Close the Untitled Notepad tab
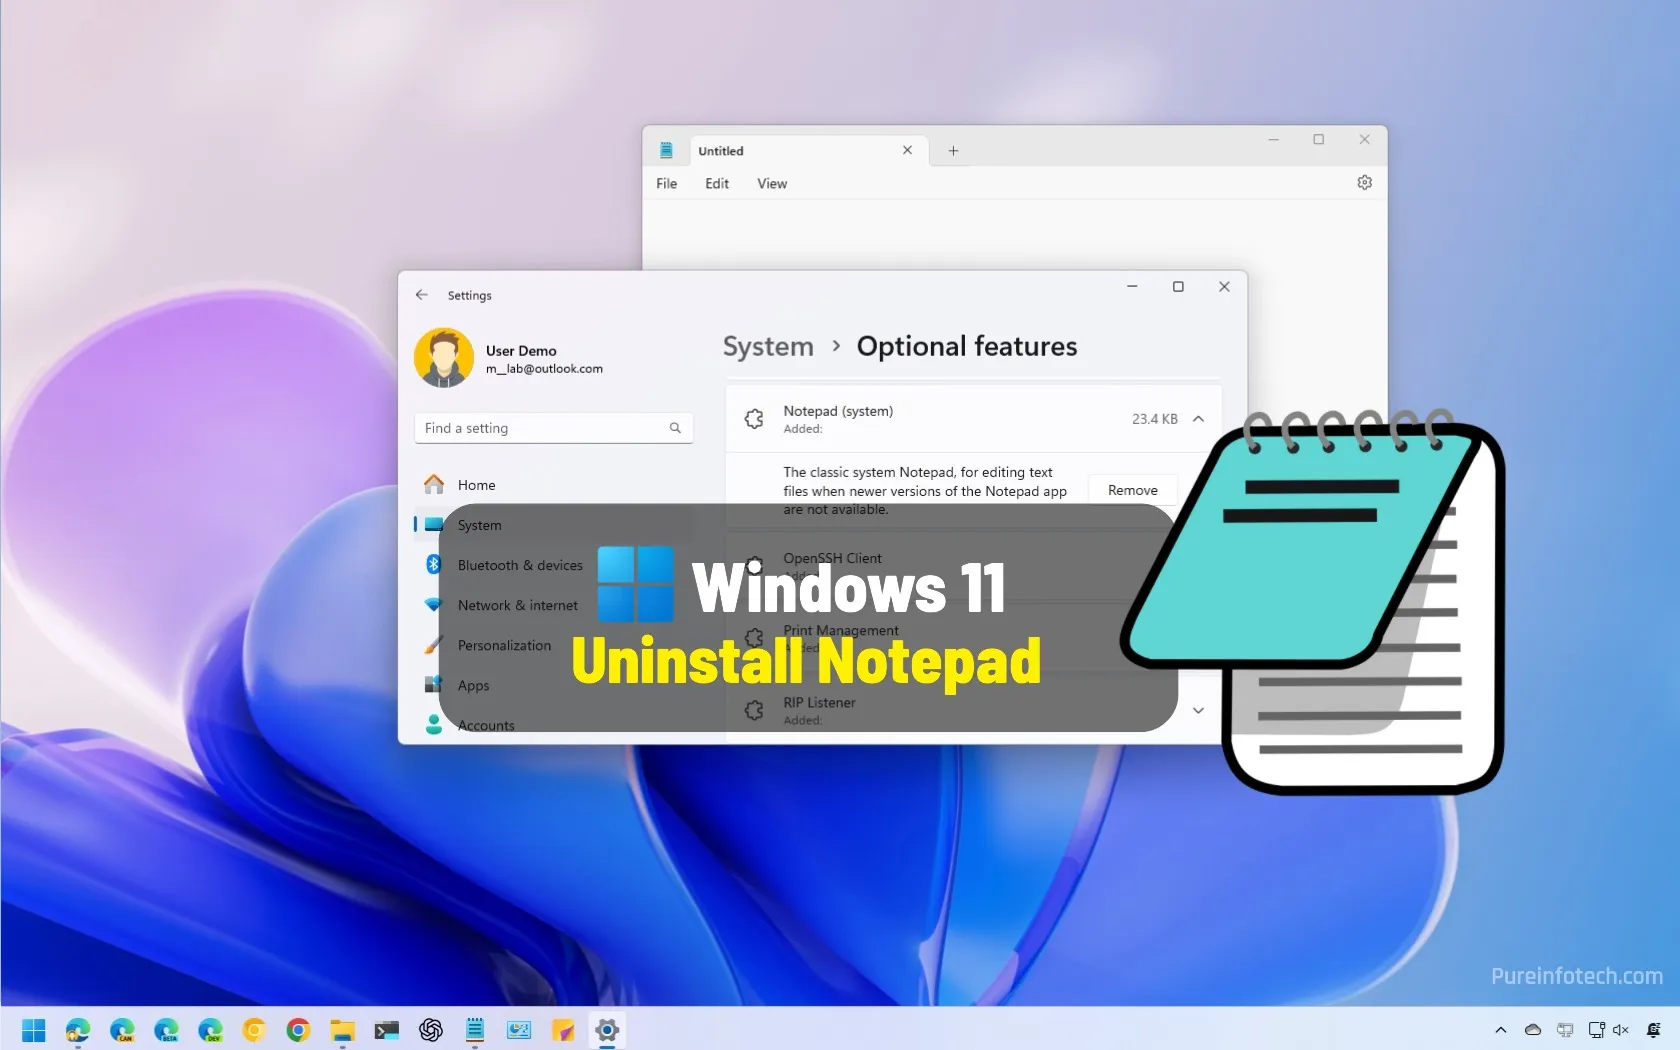1680x1050 pixels. tap(907, 150)
